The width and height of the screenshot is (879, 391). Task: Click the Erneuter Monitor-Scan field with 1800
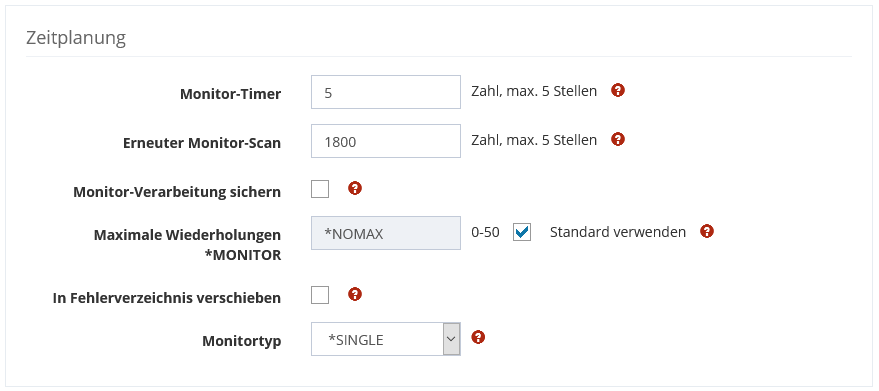[x=386, y=141]
